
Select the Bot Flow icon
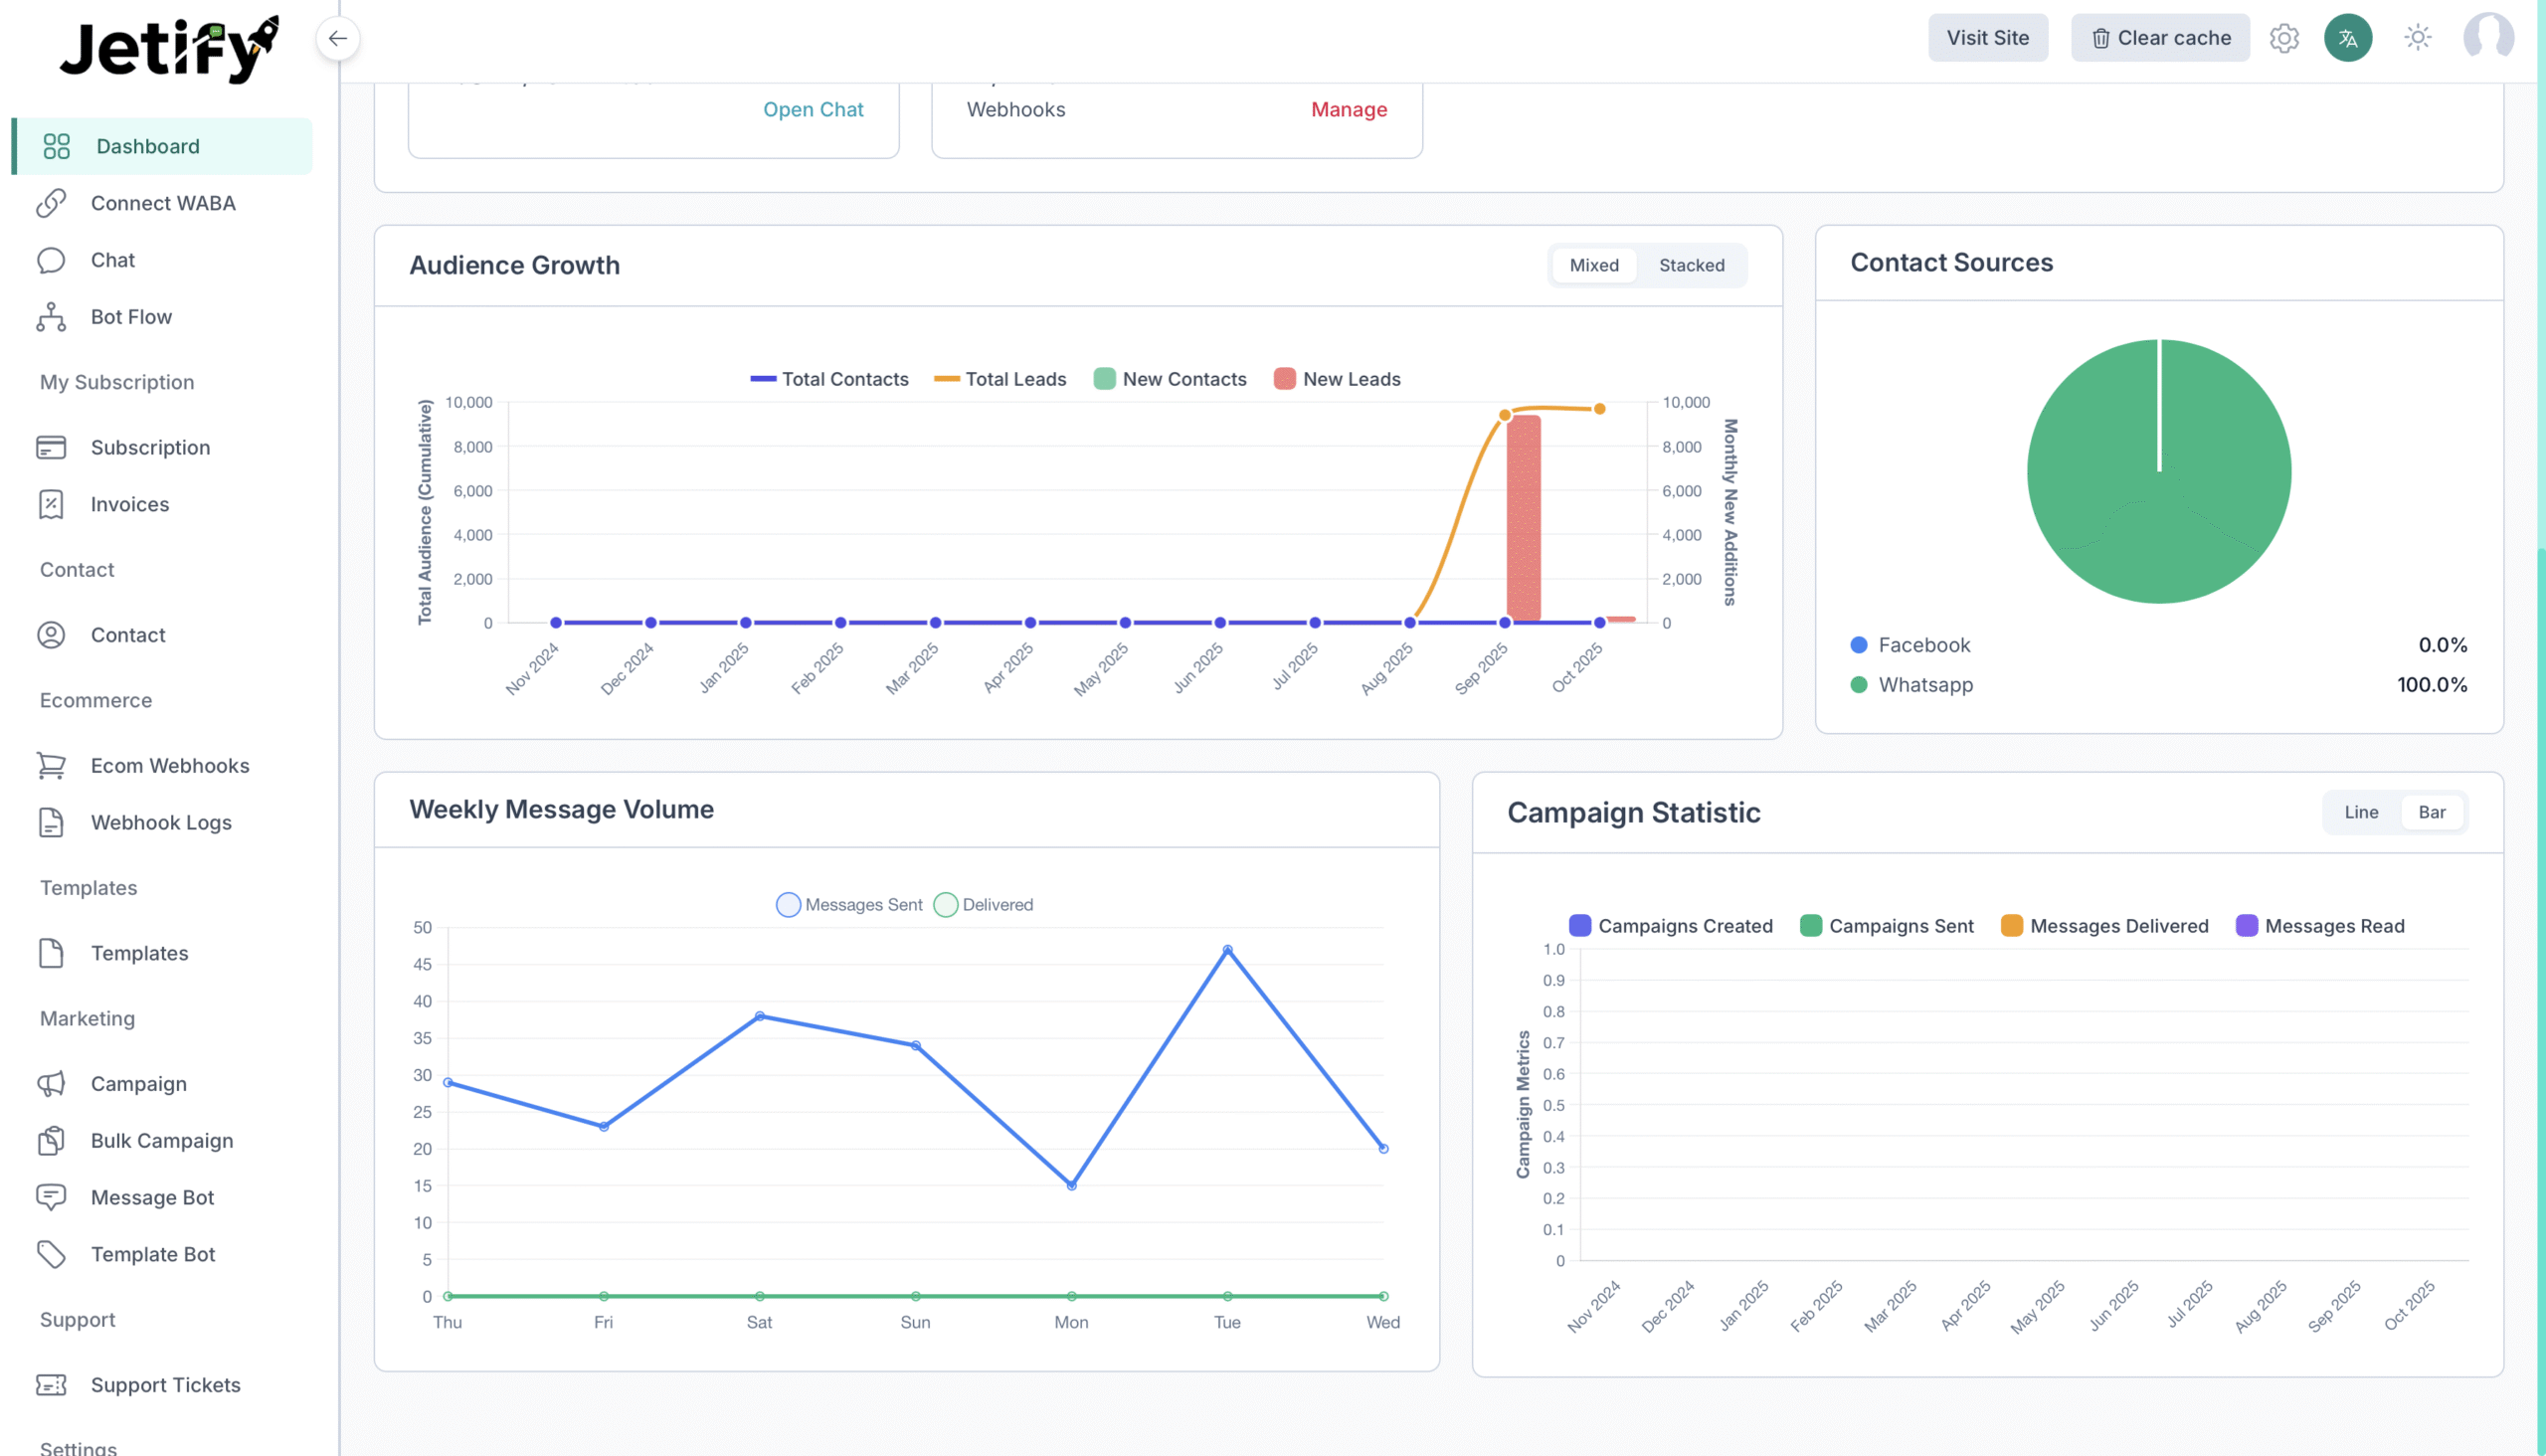click(x=52, y=317)
